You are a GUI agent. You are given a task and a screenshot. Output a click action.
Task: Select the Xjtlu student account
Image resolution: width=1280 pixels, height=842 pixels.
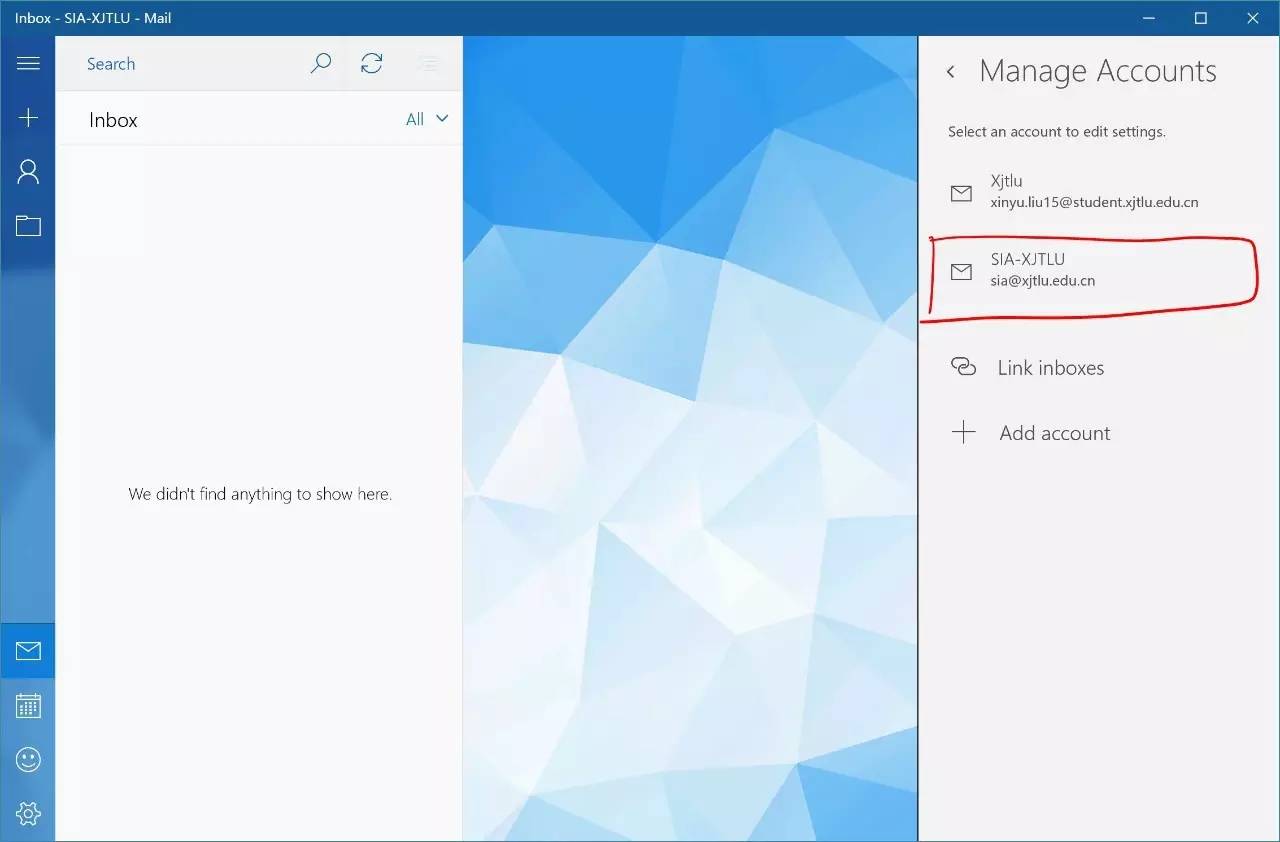point(1098,192)
